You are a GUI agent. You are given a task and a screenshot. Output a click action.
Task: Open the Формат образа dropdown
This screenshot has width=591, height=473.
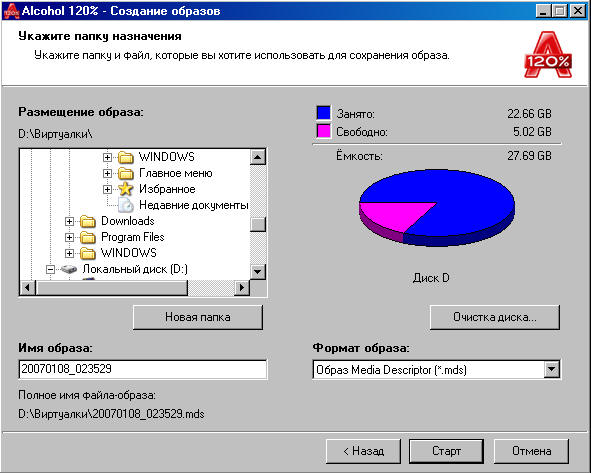click(551, 369)
